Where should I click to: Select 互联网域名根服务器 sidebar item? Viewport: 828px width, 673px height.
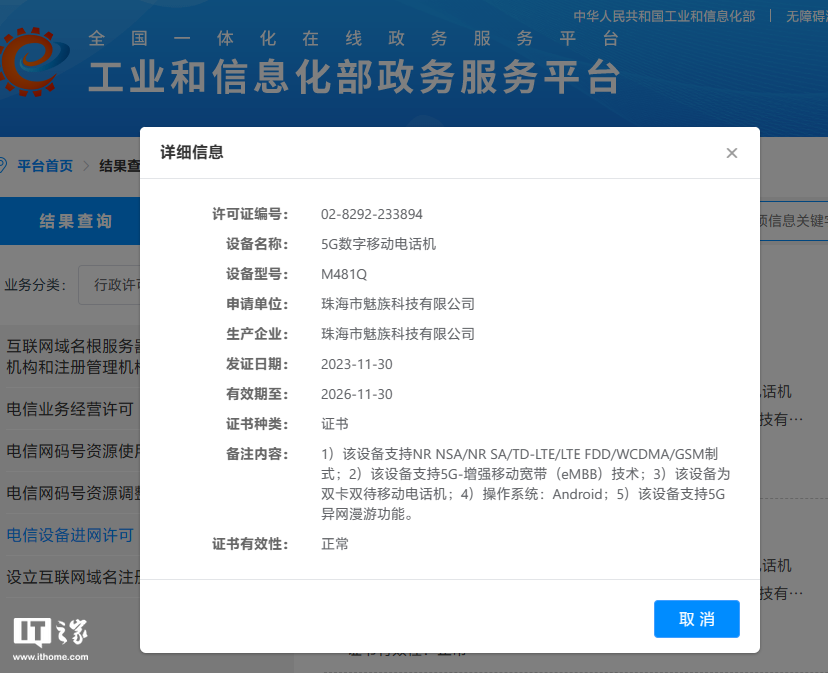[73, 357]
